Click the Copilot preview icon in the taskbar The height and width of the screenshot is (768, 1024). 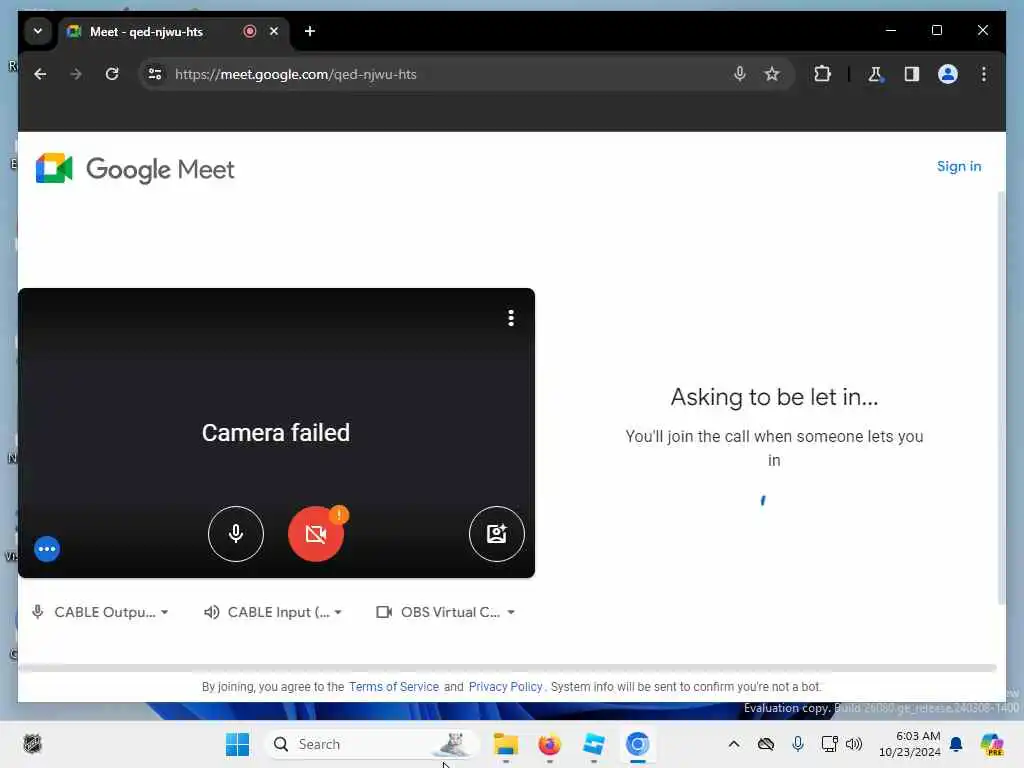coord(992,744)
